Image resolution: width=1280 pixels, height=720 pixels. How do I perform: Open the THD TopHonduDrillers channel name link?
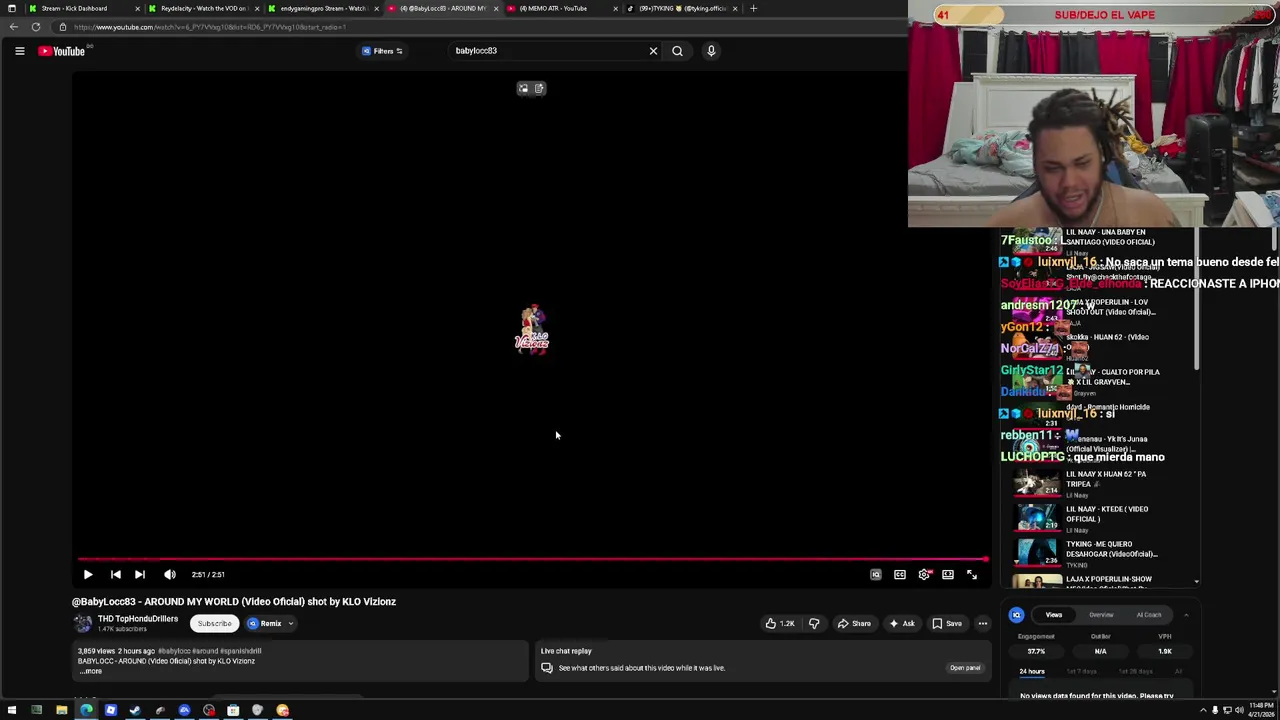(x=138, y=619)
